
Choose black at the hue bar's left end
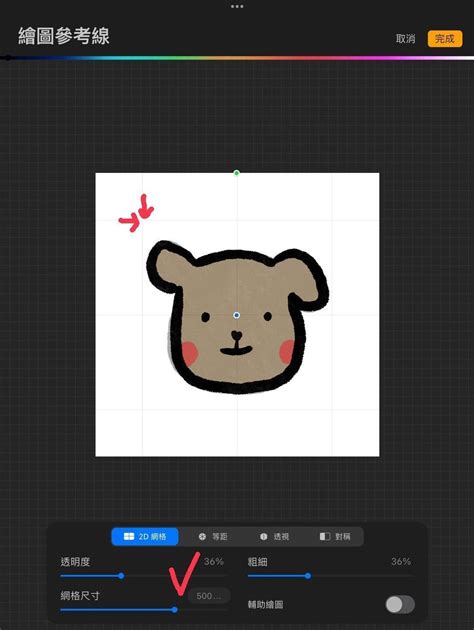pyautogui.click(x=7, y=58)
